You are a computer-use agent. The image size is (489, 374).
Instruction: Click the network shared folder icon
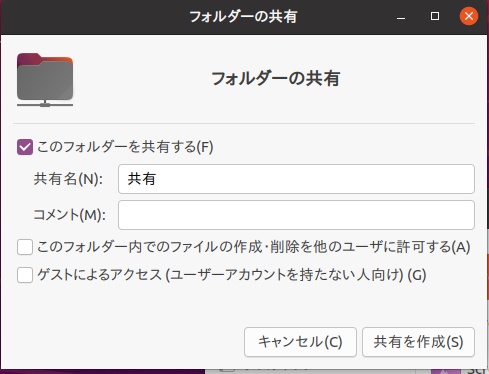45,80
